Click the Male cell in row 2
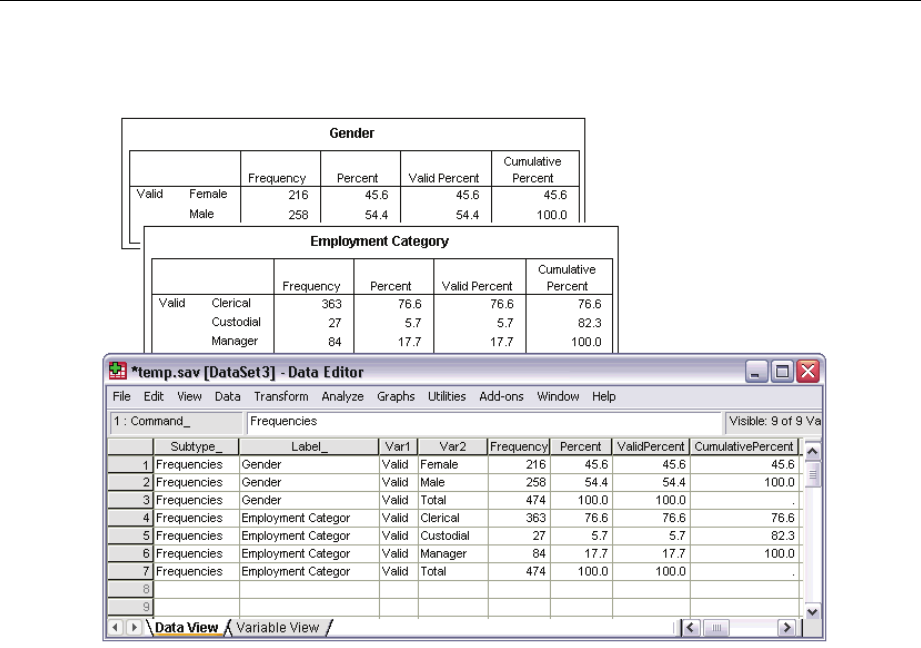921x648 pixels. click(453, 482)
